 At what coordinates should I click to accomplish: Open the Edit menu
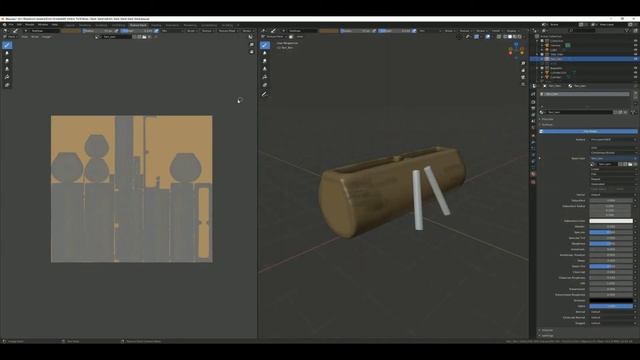point(19,24)
